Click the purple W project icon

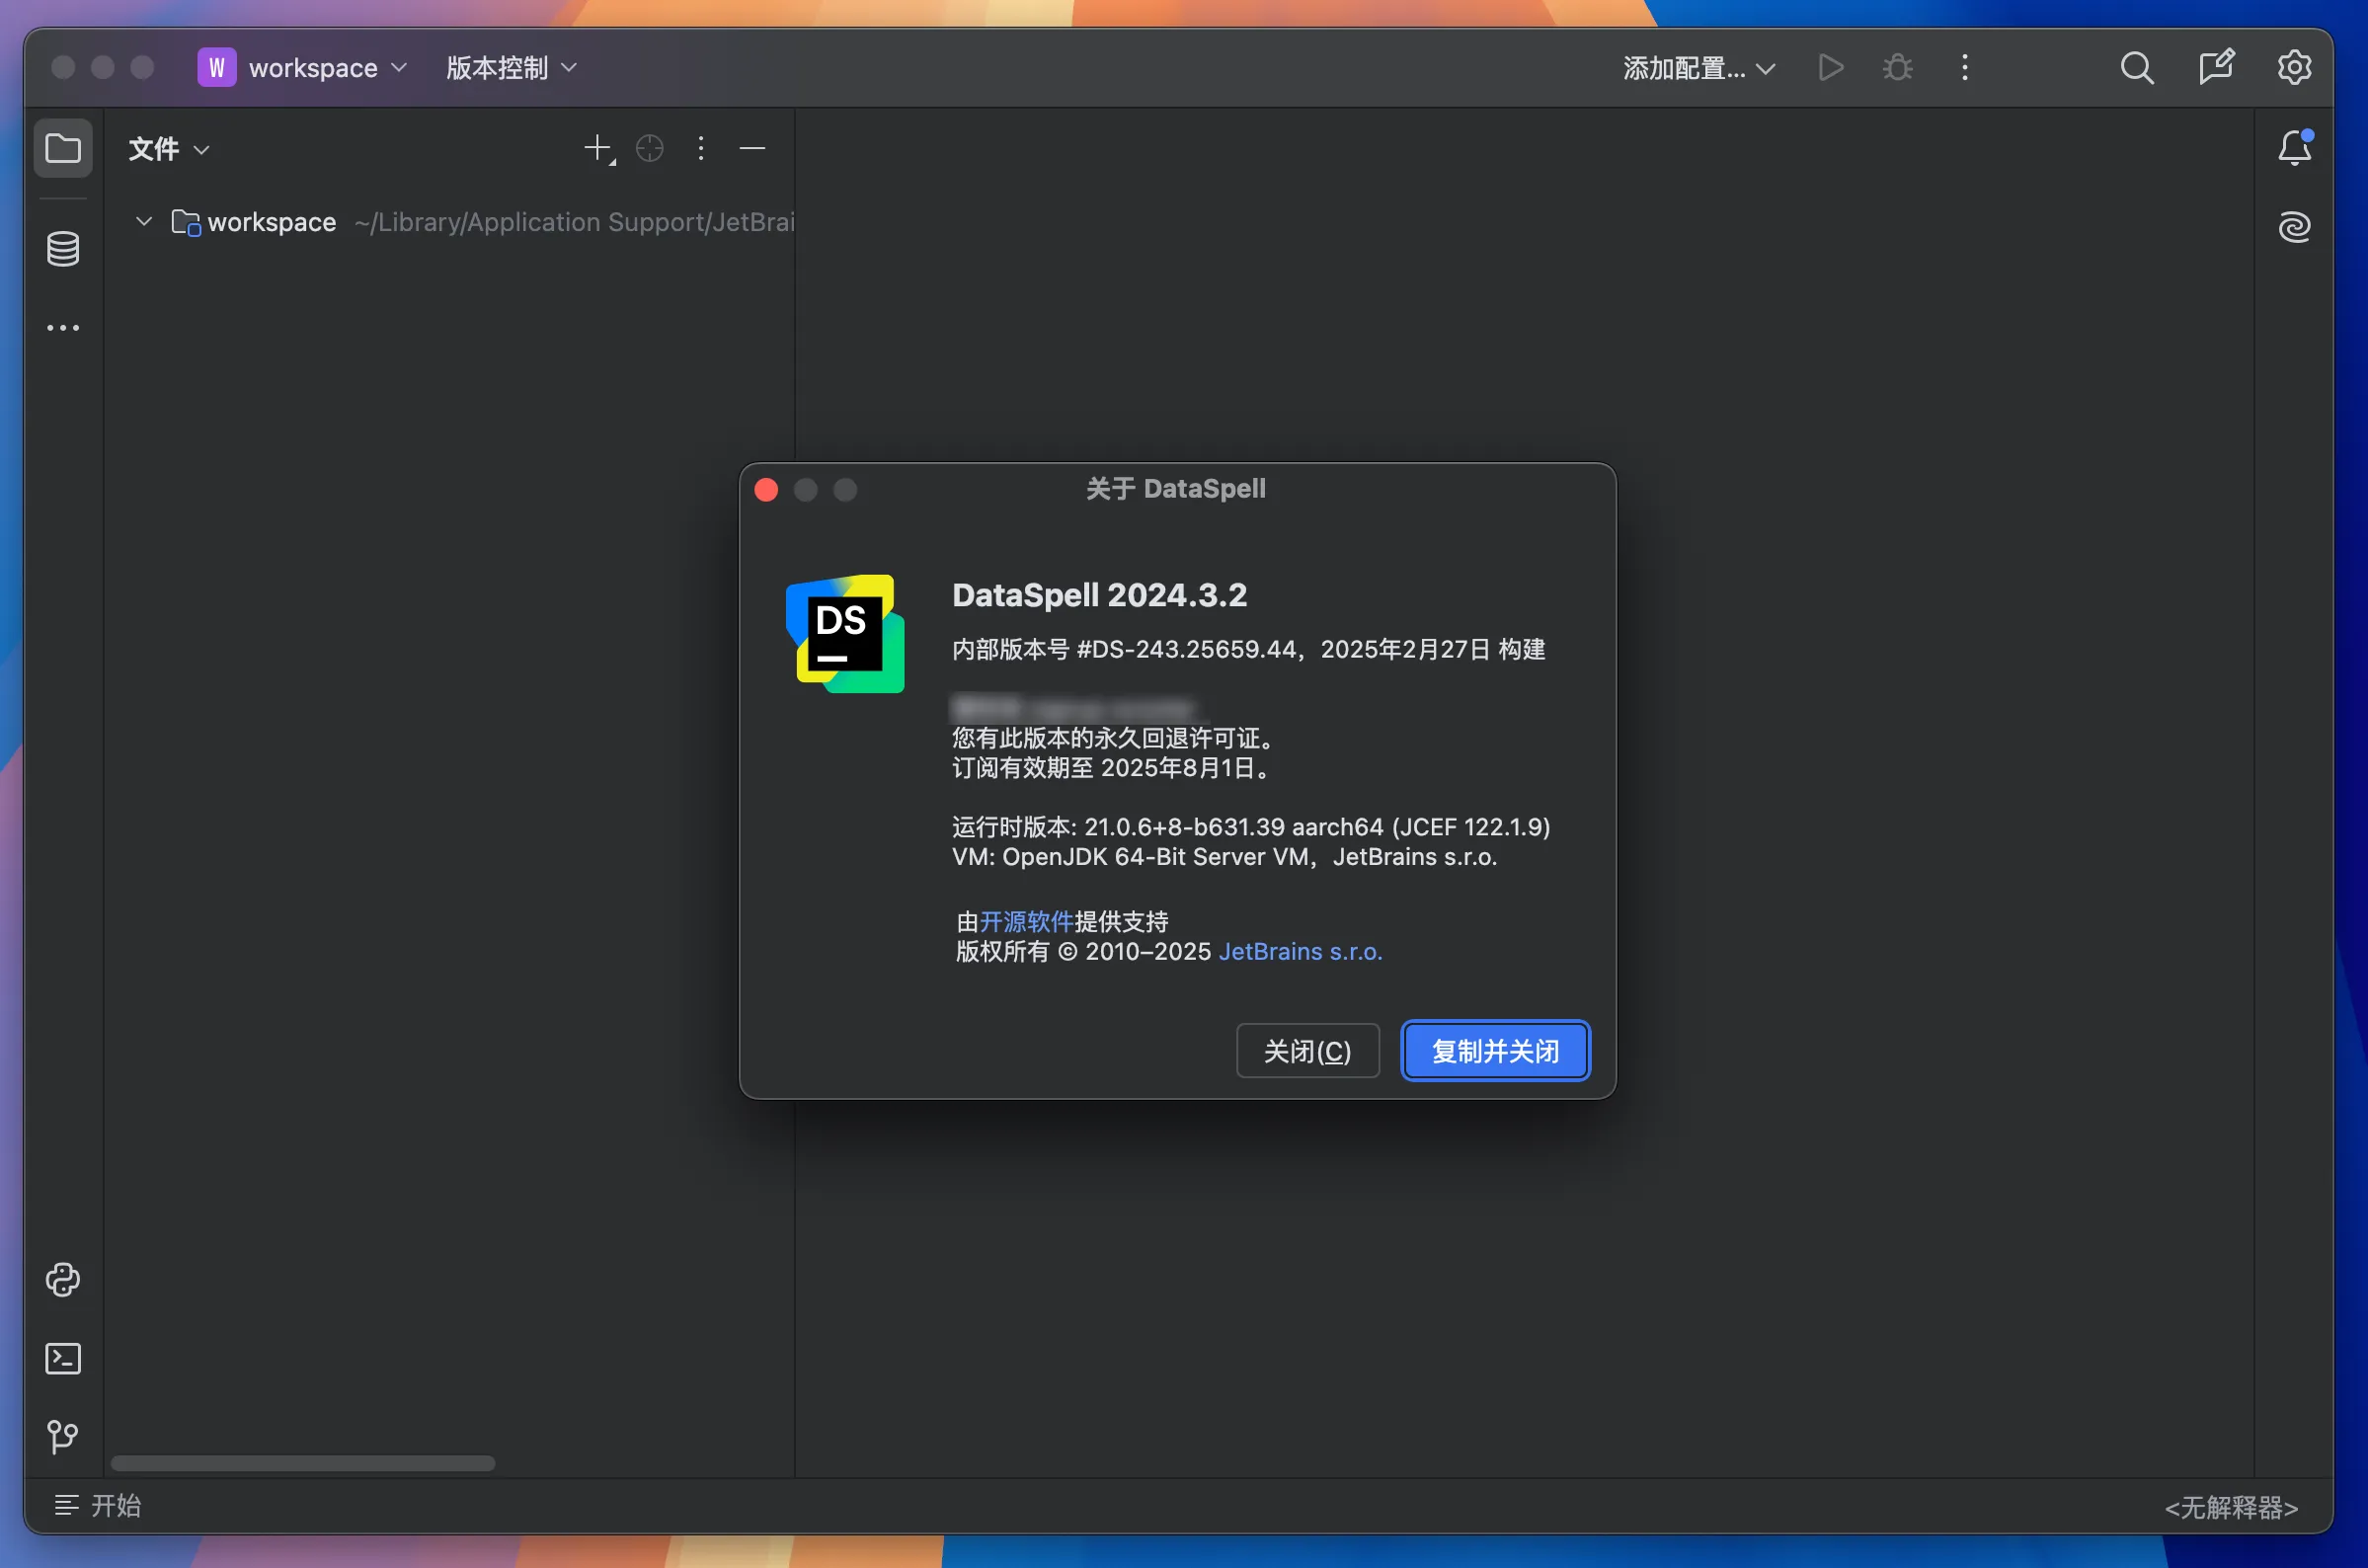tap(217, 68)
